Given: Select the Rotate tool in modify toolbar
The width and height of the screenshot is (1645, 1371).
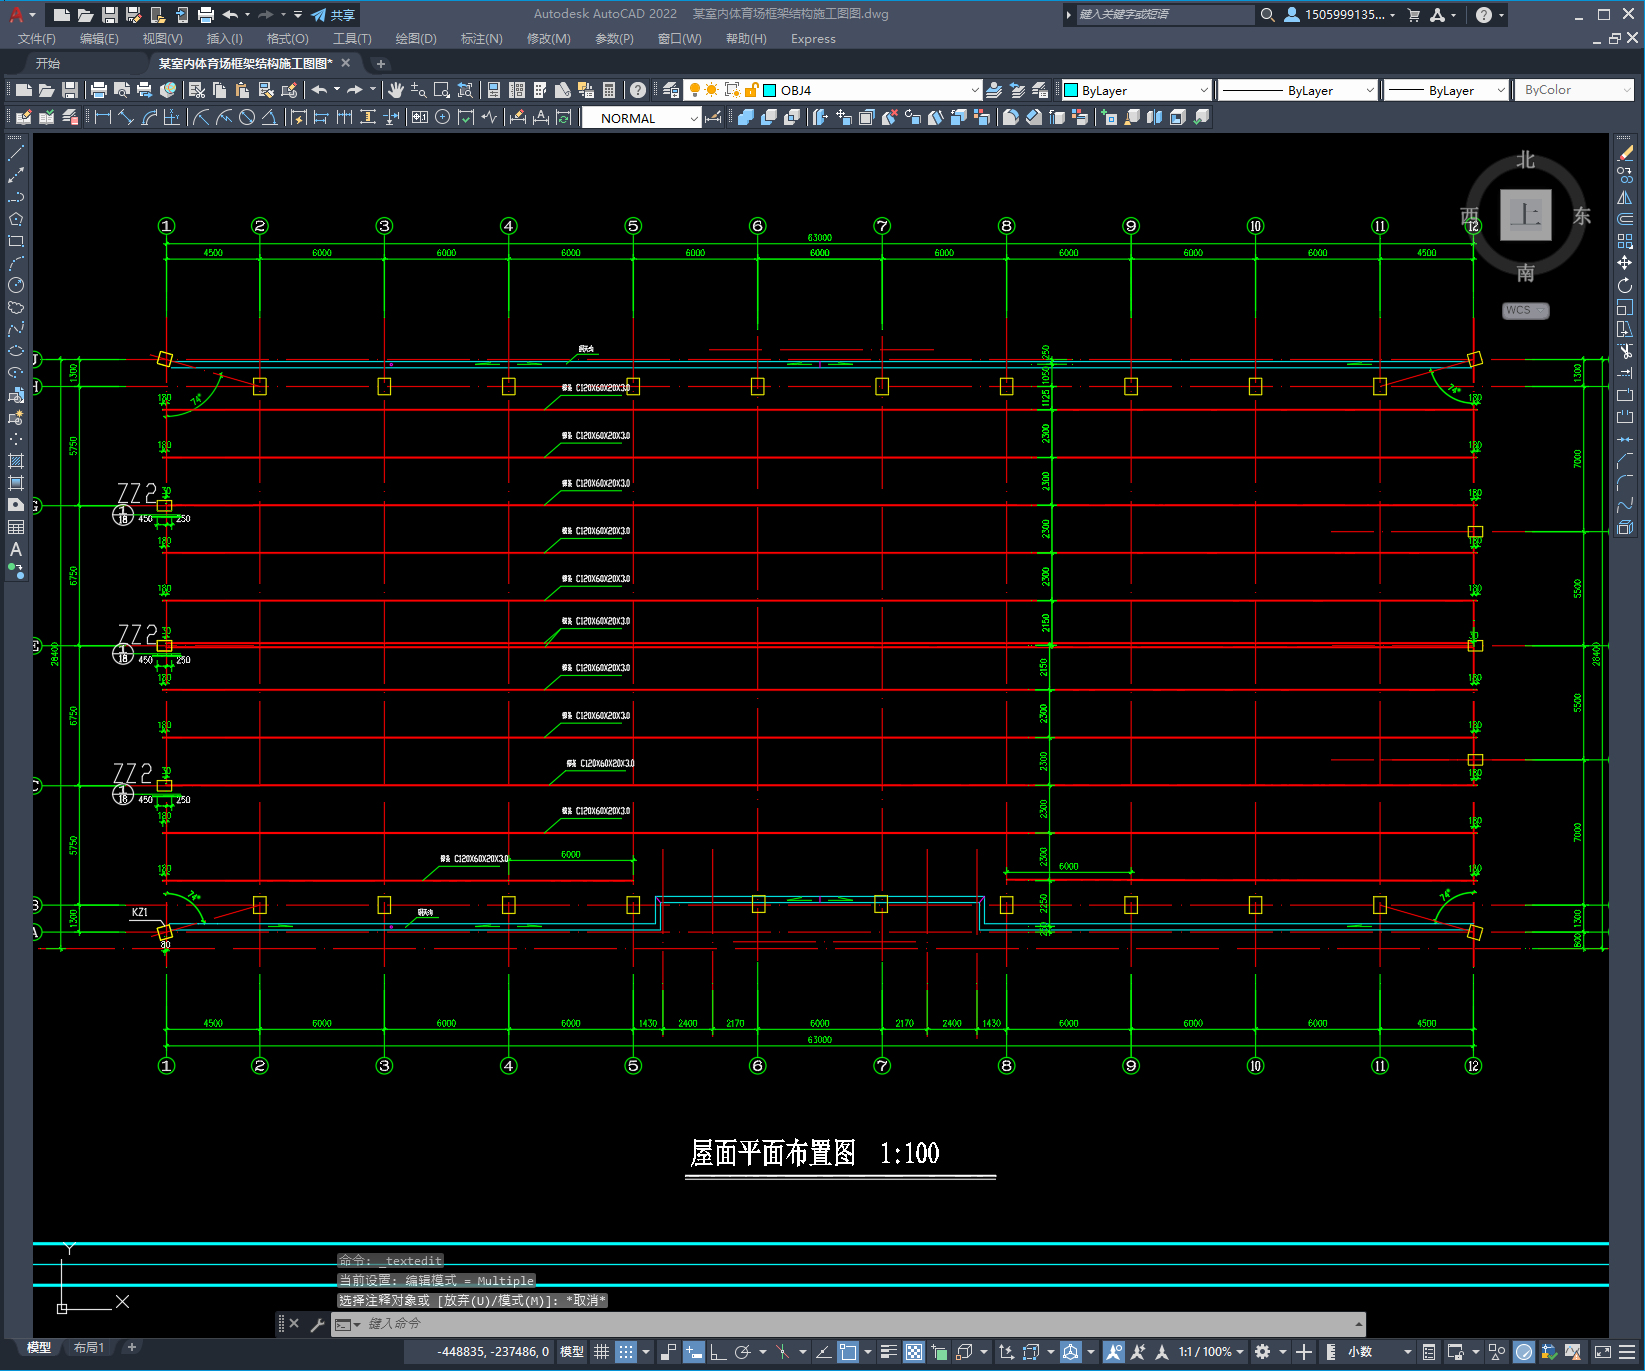Looking at the screenshot, I should [1625, 285].
